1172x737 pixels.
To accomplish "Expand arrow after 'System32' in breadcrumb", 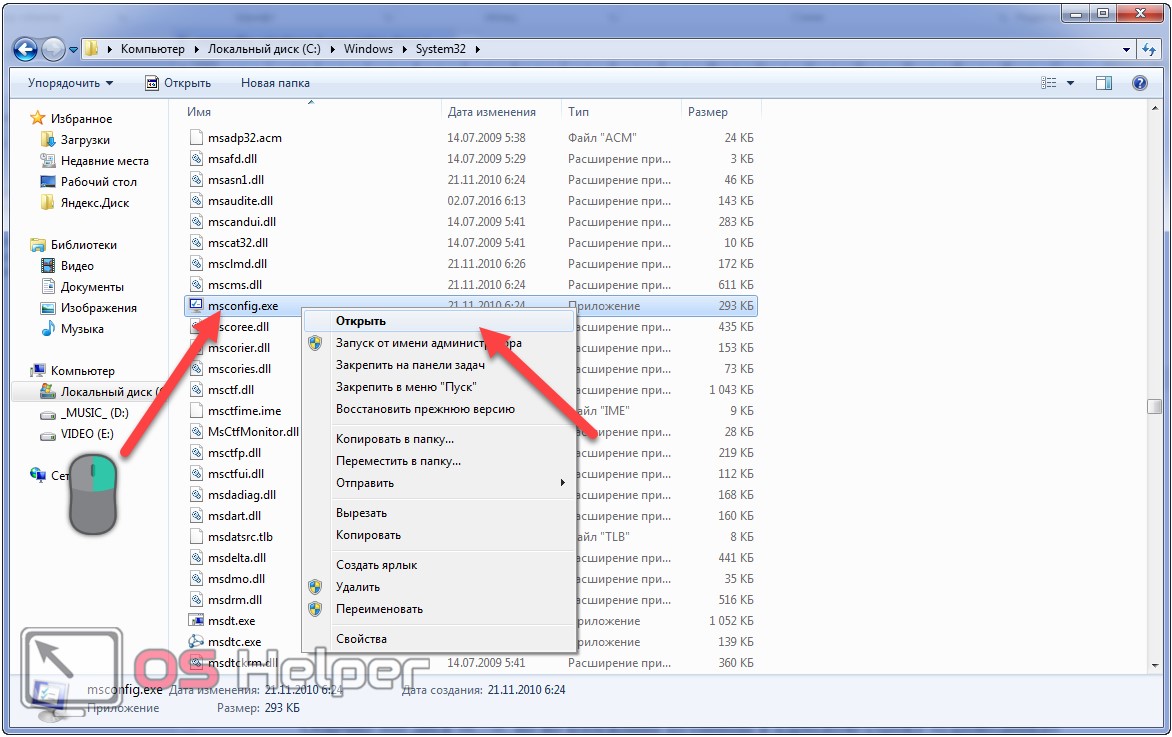I will [477, 49].
